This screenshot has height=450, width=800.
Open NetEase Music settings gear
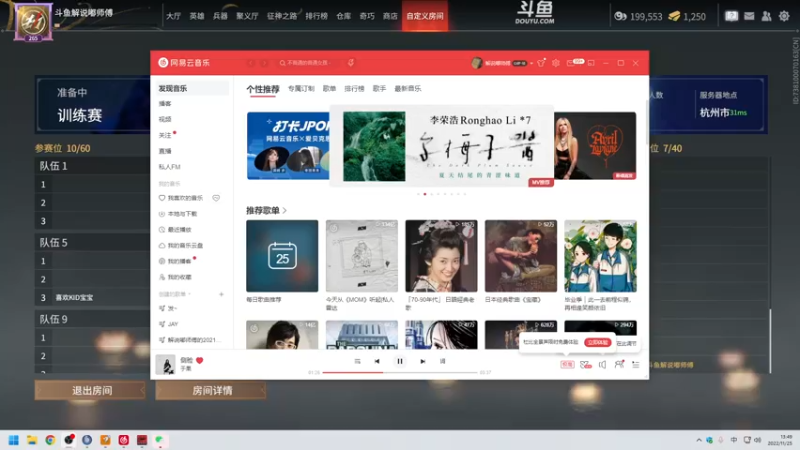click(556, 63)
